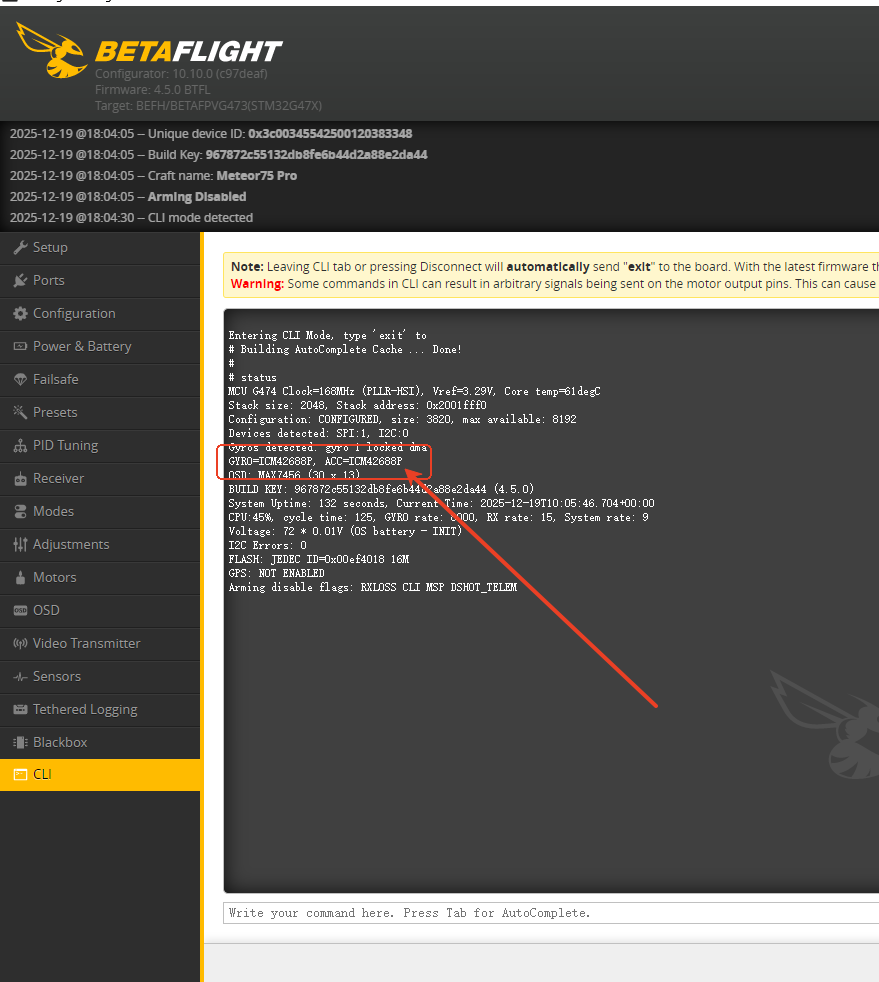Click the Motors icon
Screen dimensions: 879x982
(x=21, y=577)
